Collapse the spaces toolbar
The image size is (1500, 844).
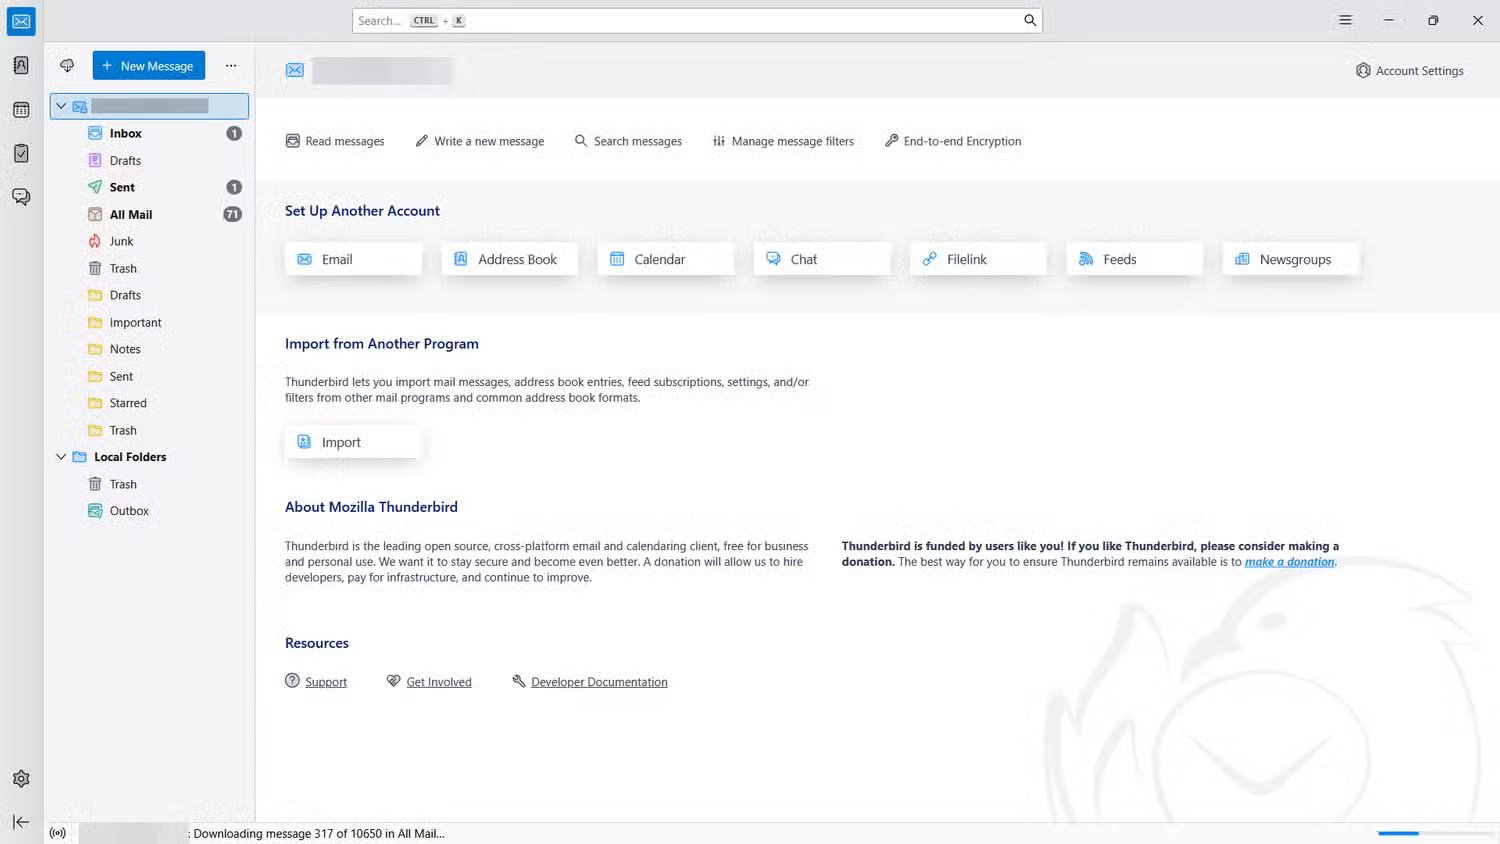point(21,822)
